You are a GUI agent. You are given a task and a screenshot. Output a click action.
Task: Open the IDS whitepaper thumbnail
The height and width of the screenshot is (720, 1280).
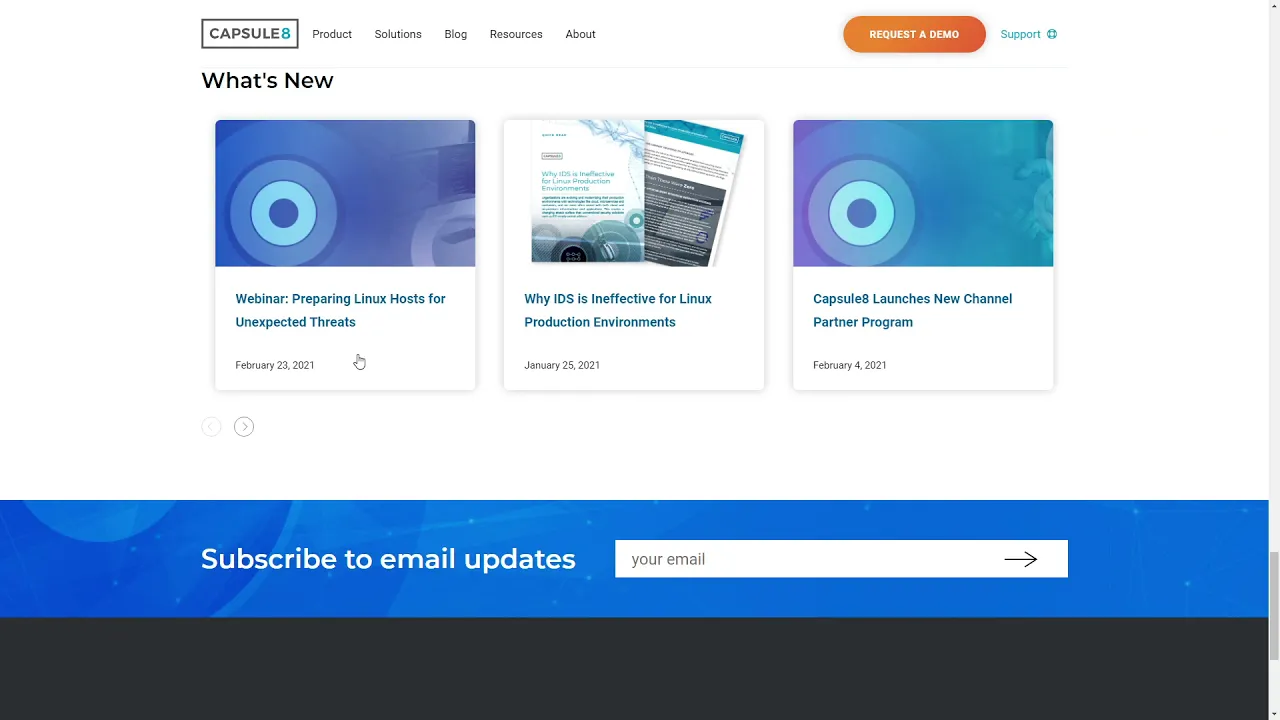(634, 193)
